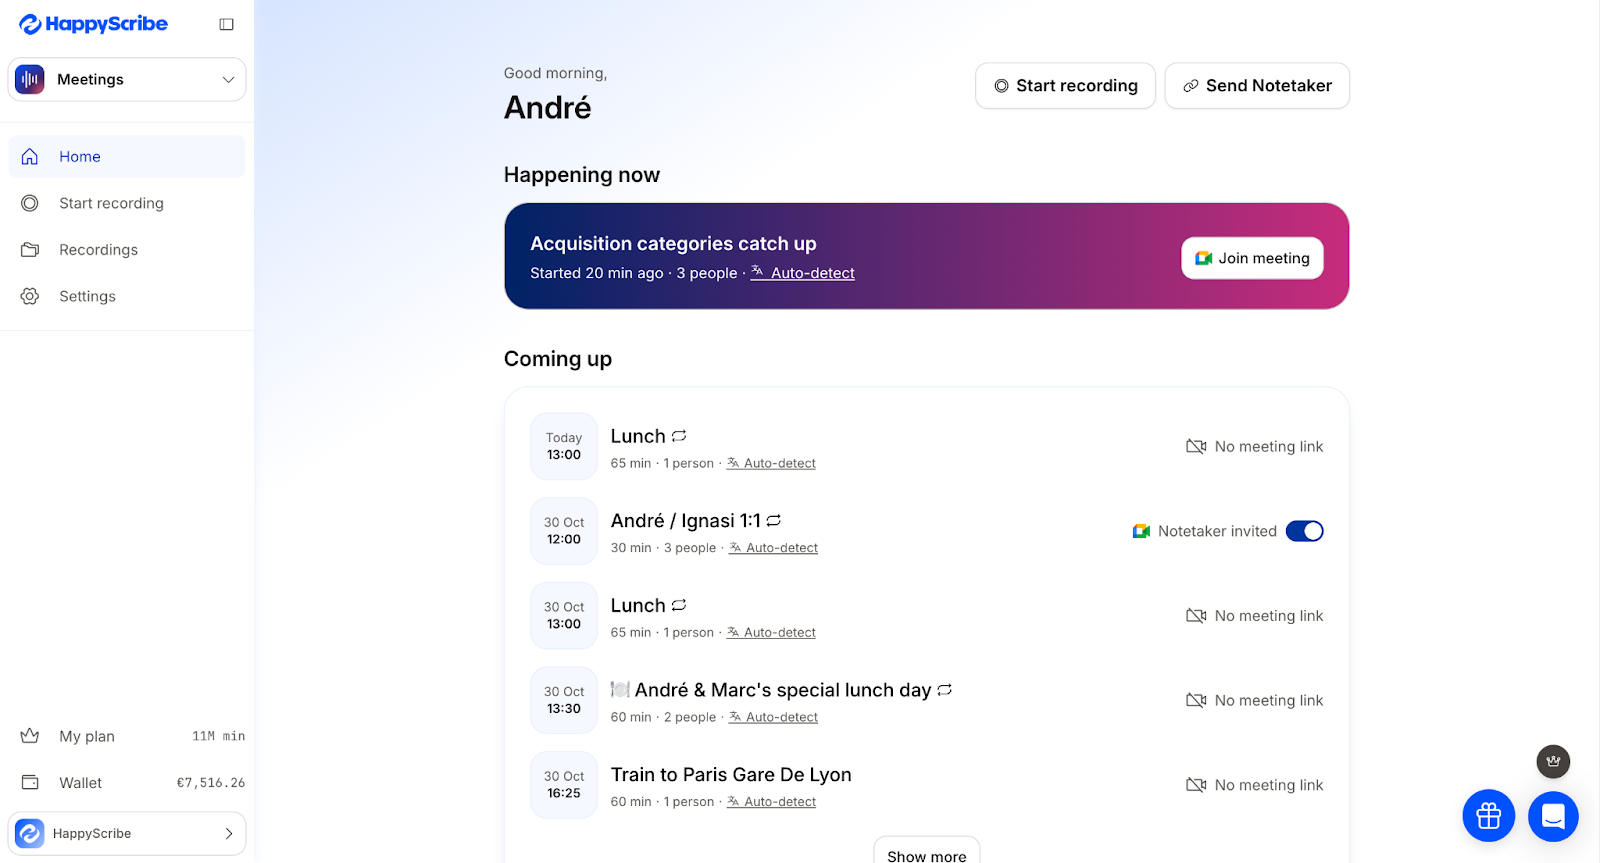Disable Notetaker invited for André / Ignasi 1:1

(1304, 531)
